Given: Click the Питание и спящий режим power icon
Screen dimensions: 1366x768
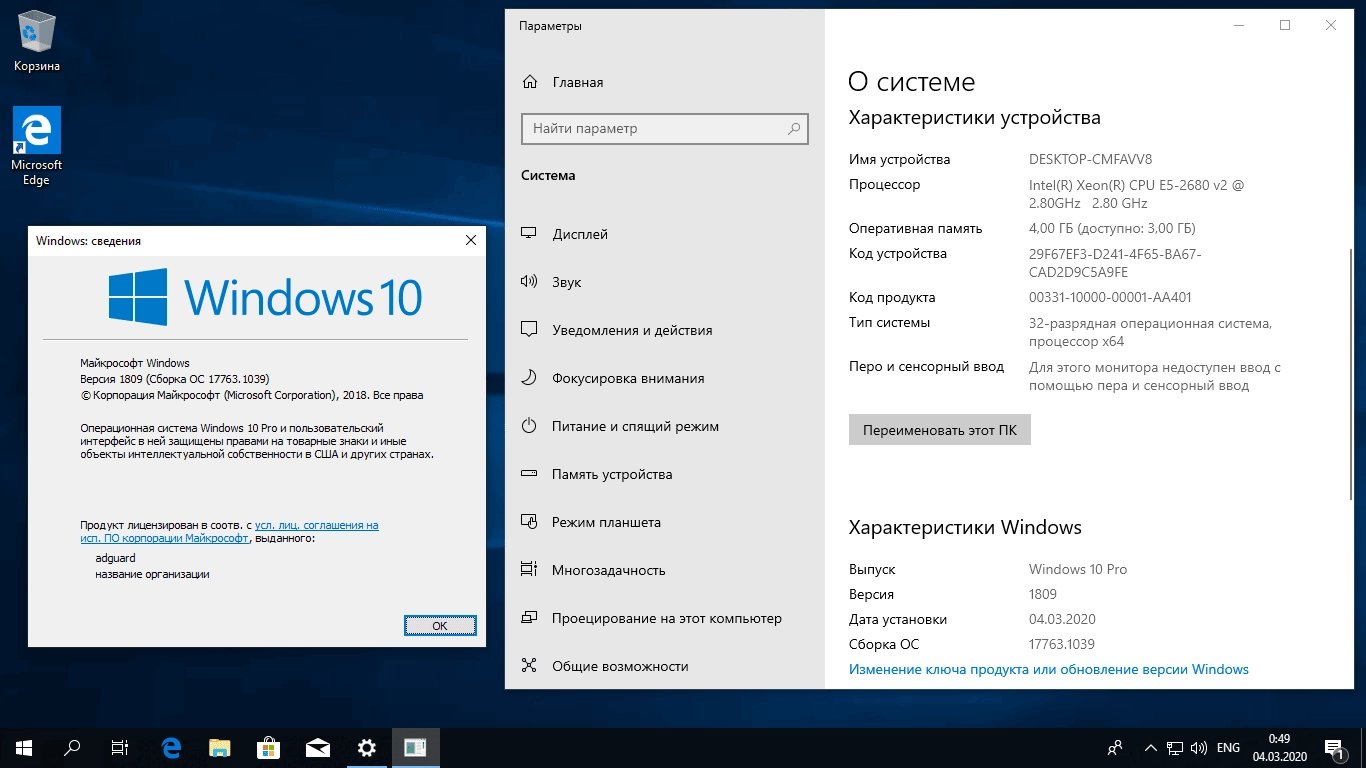Looking at the screenshot, I should pyautogui.click(x=530, y=426).
